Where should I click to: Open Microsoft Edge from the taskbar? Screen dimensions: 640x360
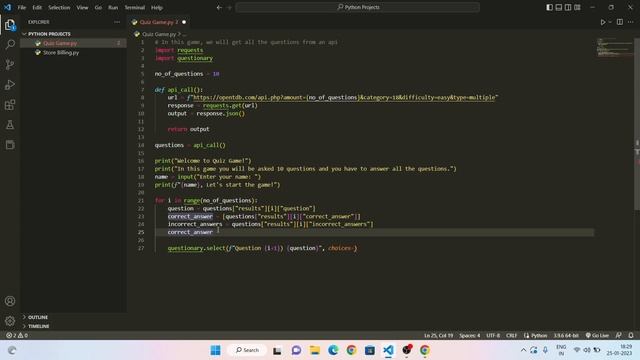(333, 350)
